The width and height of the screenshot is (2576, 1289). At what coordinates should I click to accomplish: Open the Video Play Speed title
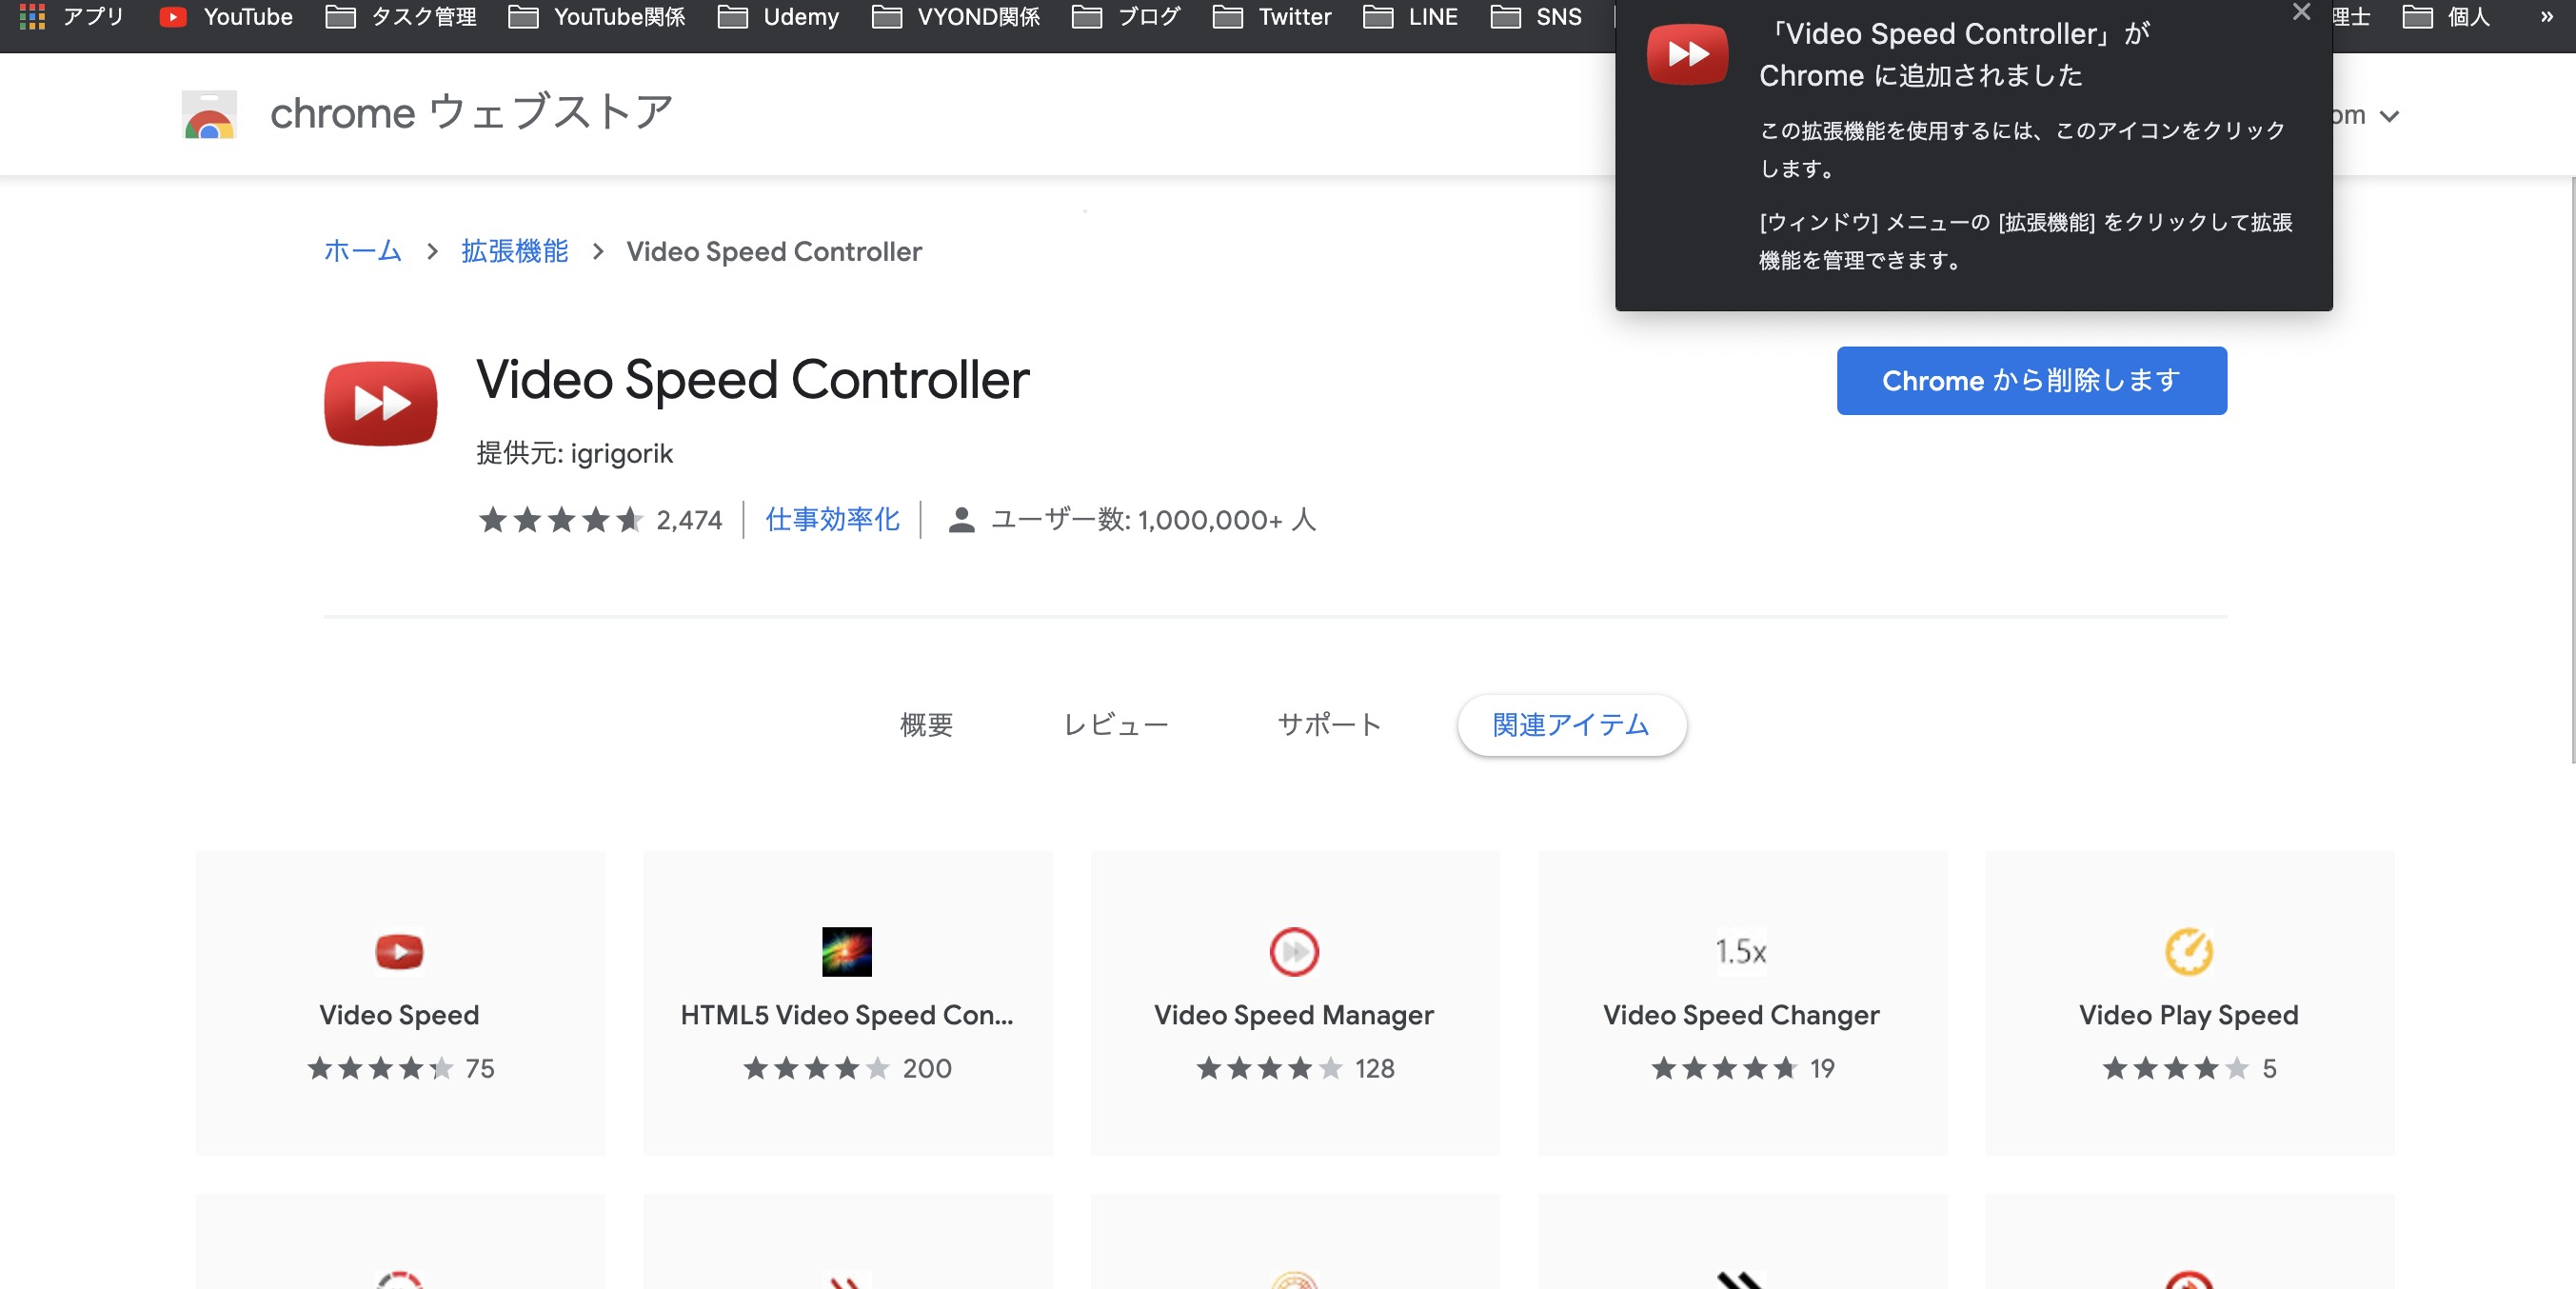pyautogui.click(x=2188, y=1015)
